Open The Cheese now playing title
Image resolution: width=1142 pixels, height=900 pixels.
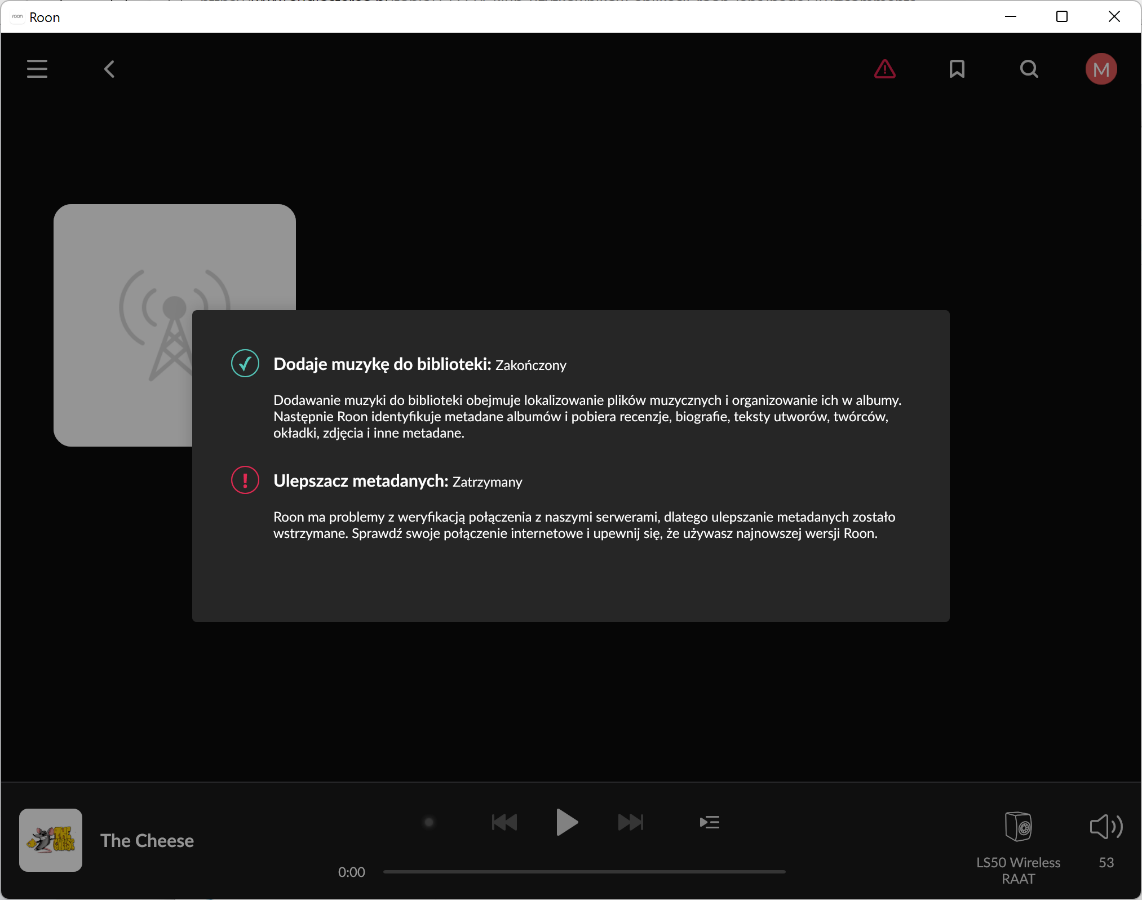pos(147,840)
